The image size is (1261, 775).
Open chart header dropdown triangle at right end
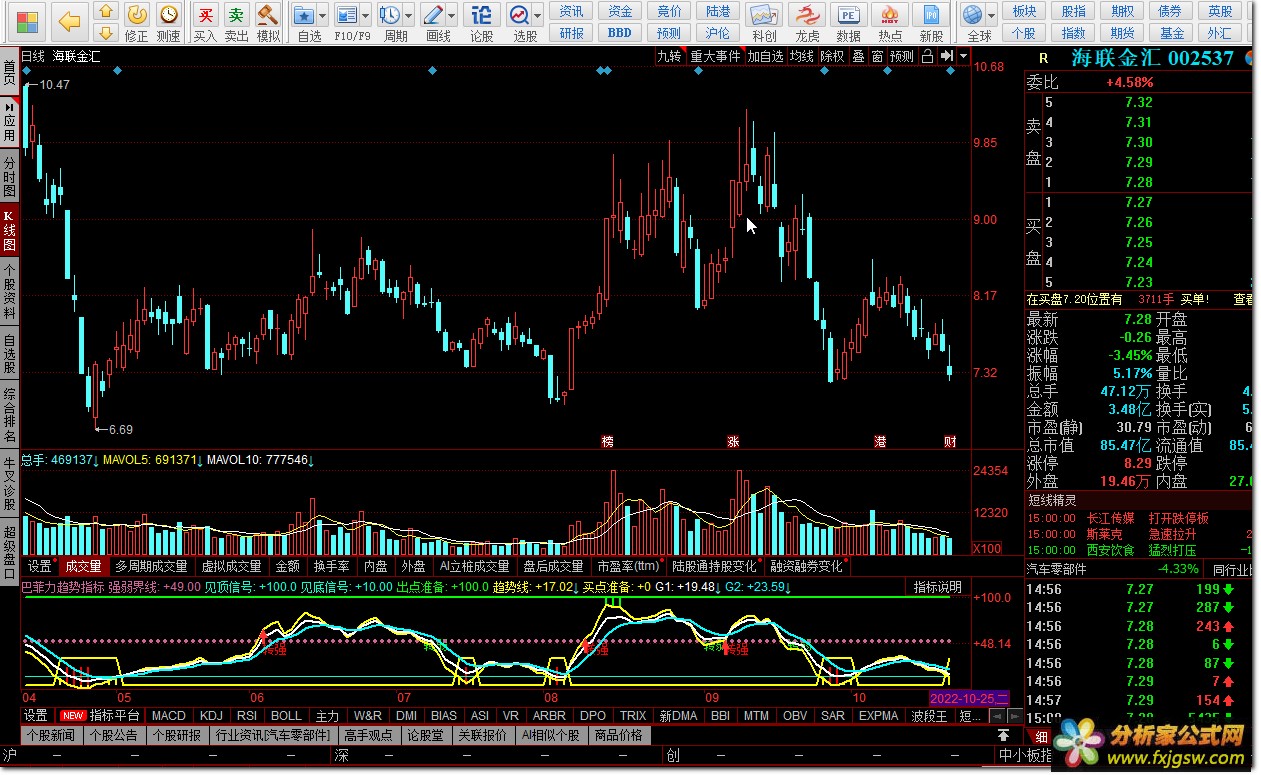[963, 56]
